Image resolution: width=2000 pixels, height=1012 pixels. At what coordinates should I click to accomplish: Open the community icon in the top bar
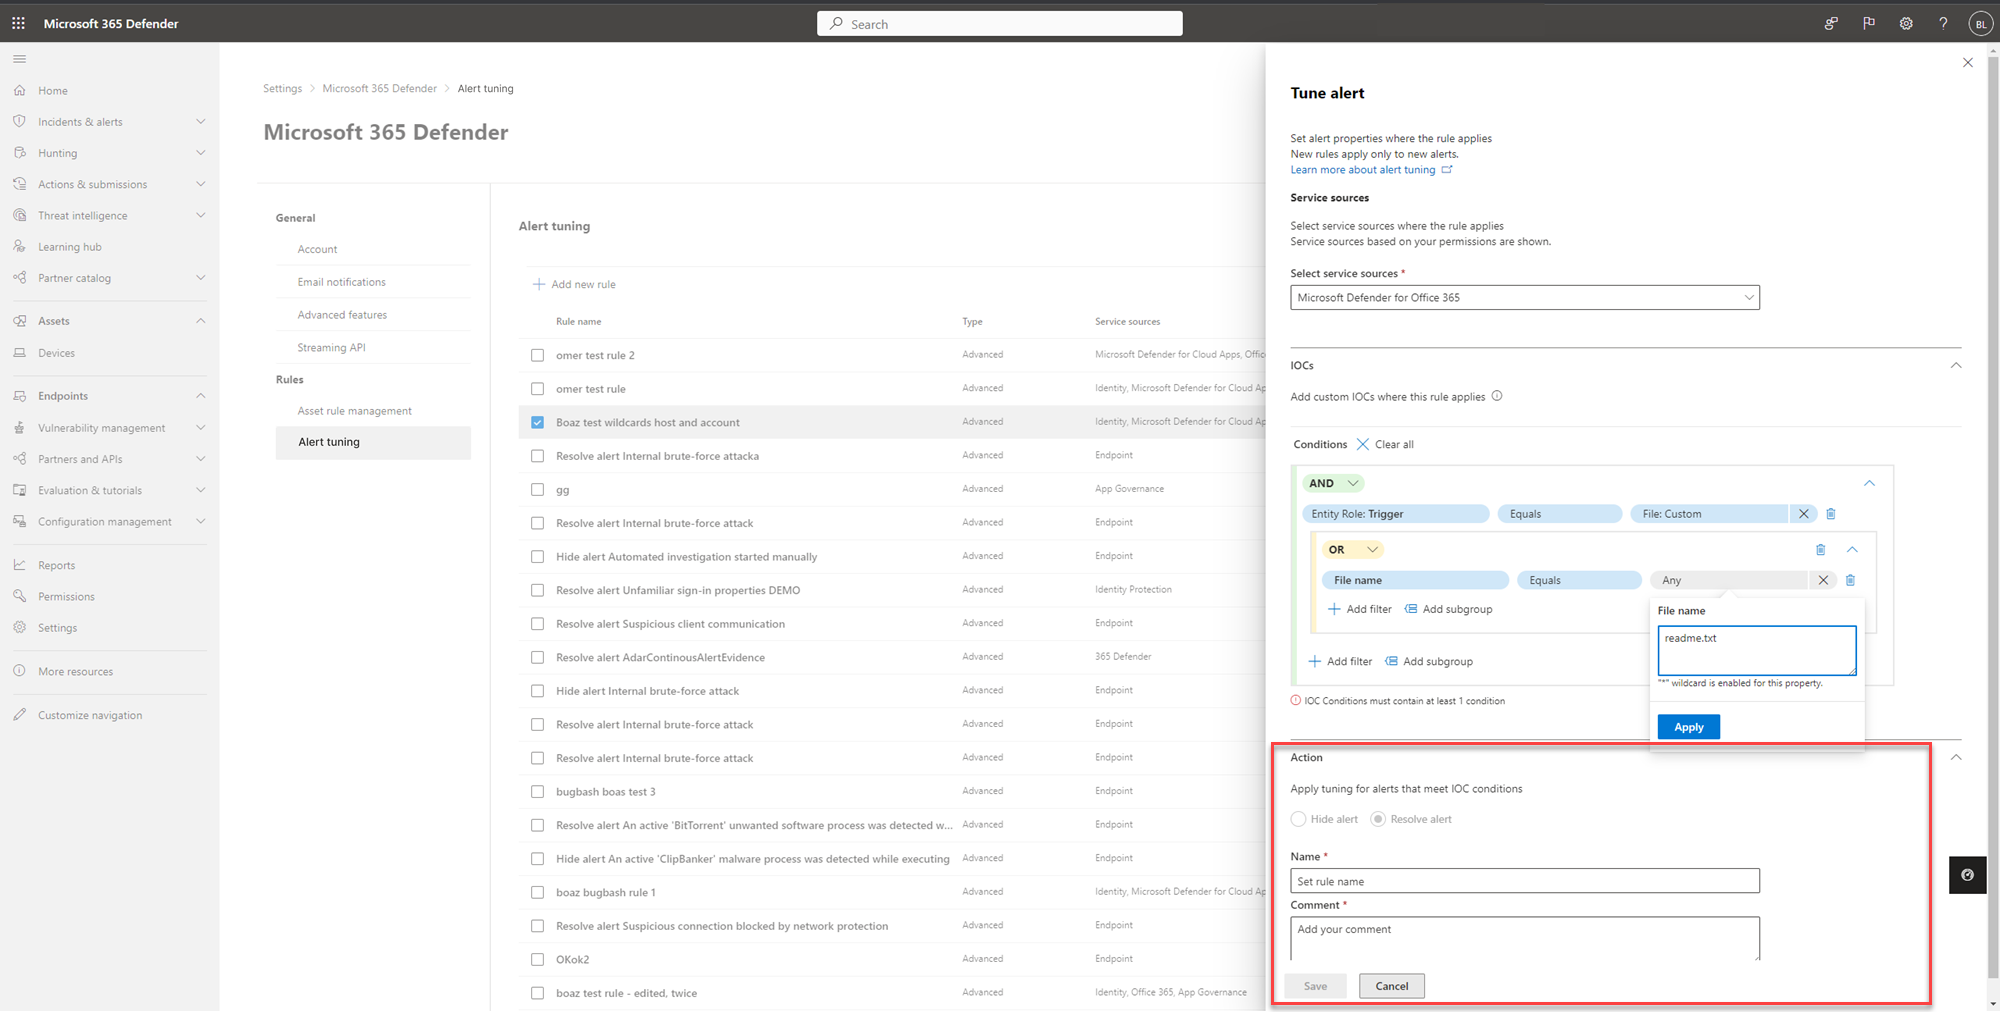(1831, 23)
